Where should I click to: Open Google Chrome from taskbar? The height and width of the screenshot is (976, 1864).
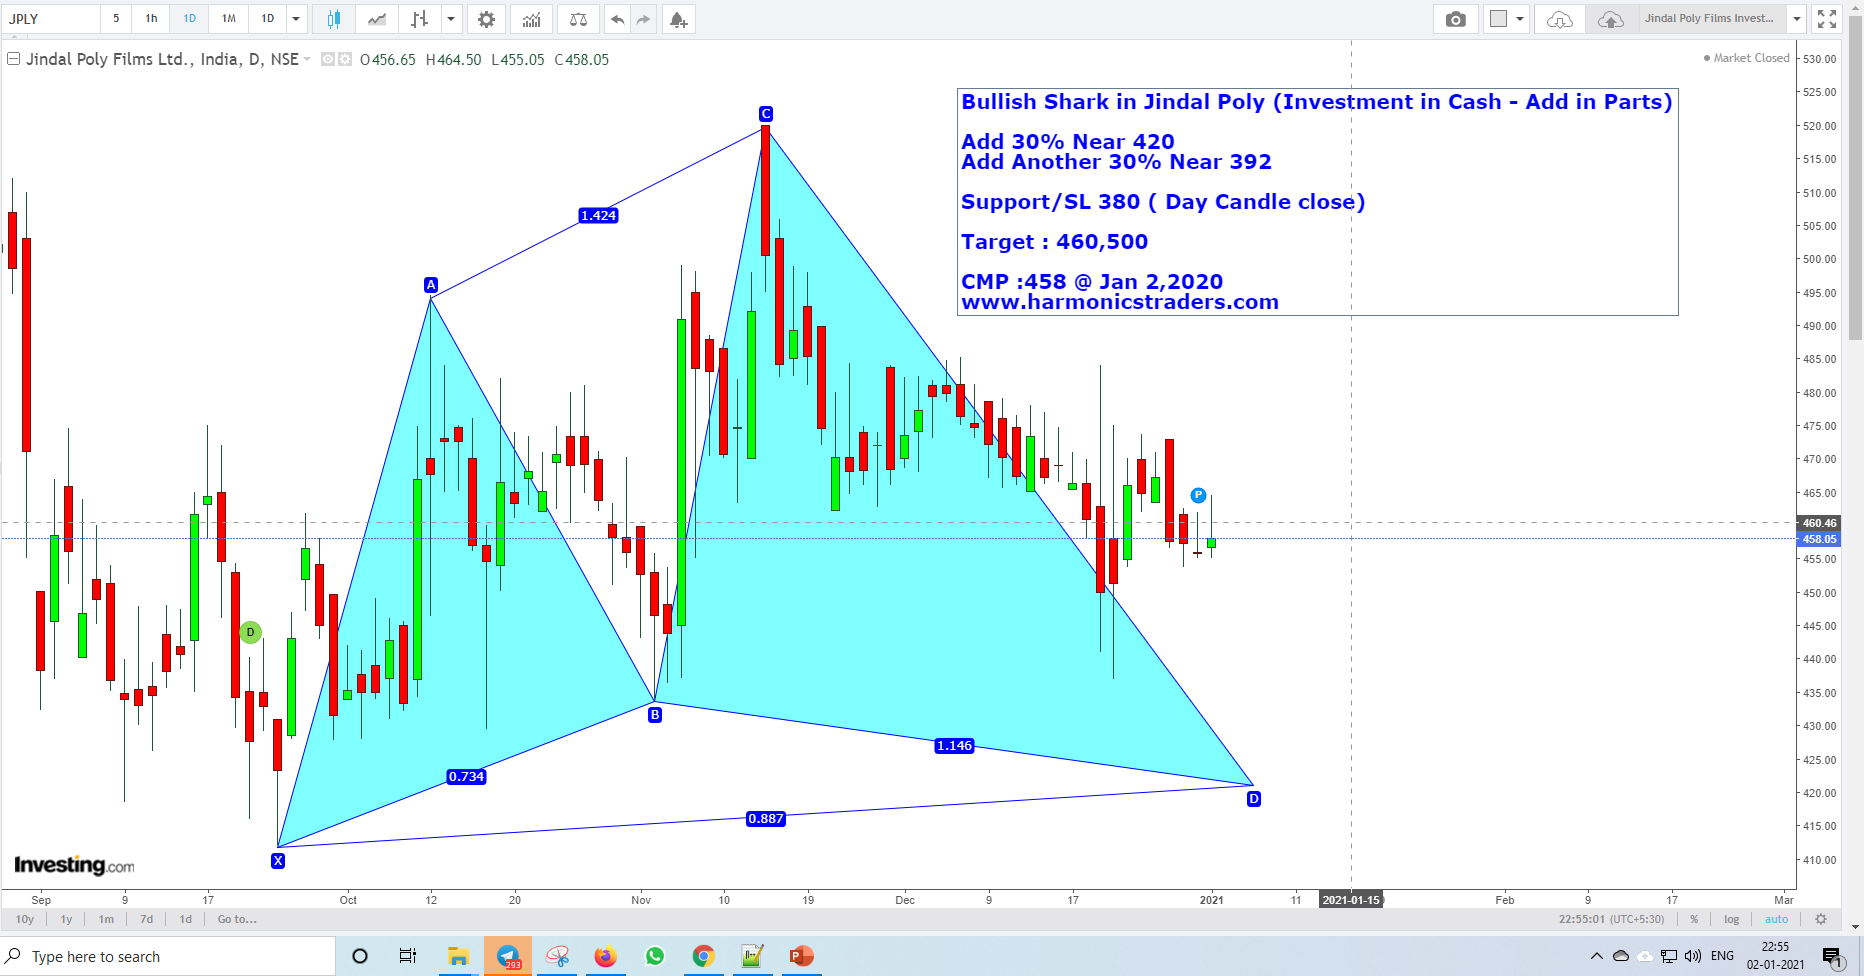tap(703, 956)
